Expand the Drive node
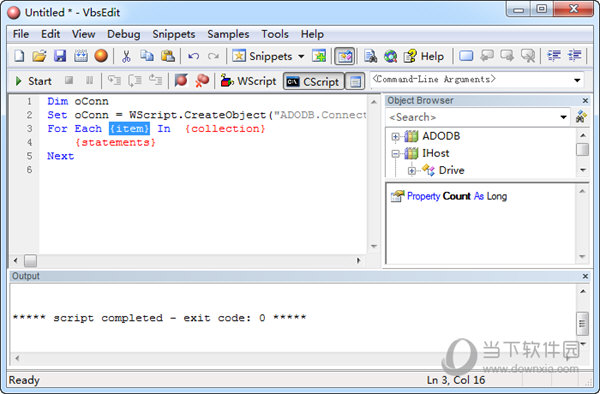 (412, 171)
